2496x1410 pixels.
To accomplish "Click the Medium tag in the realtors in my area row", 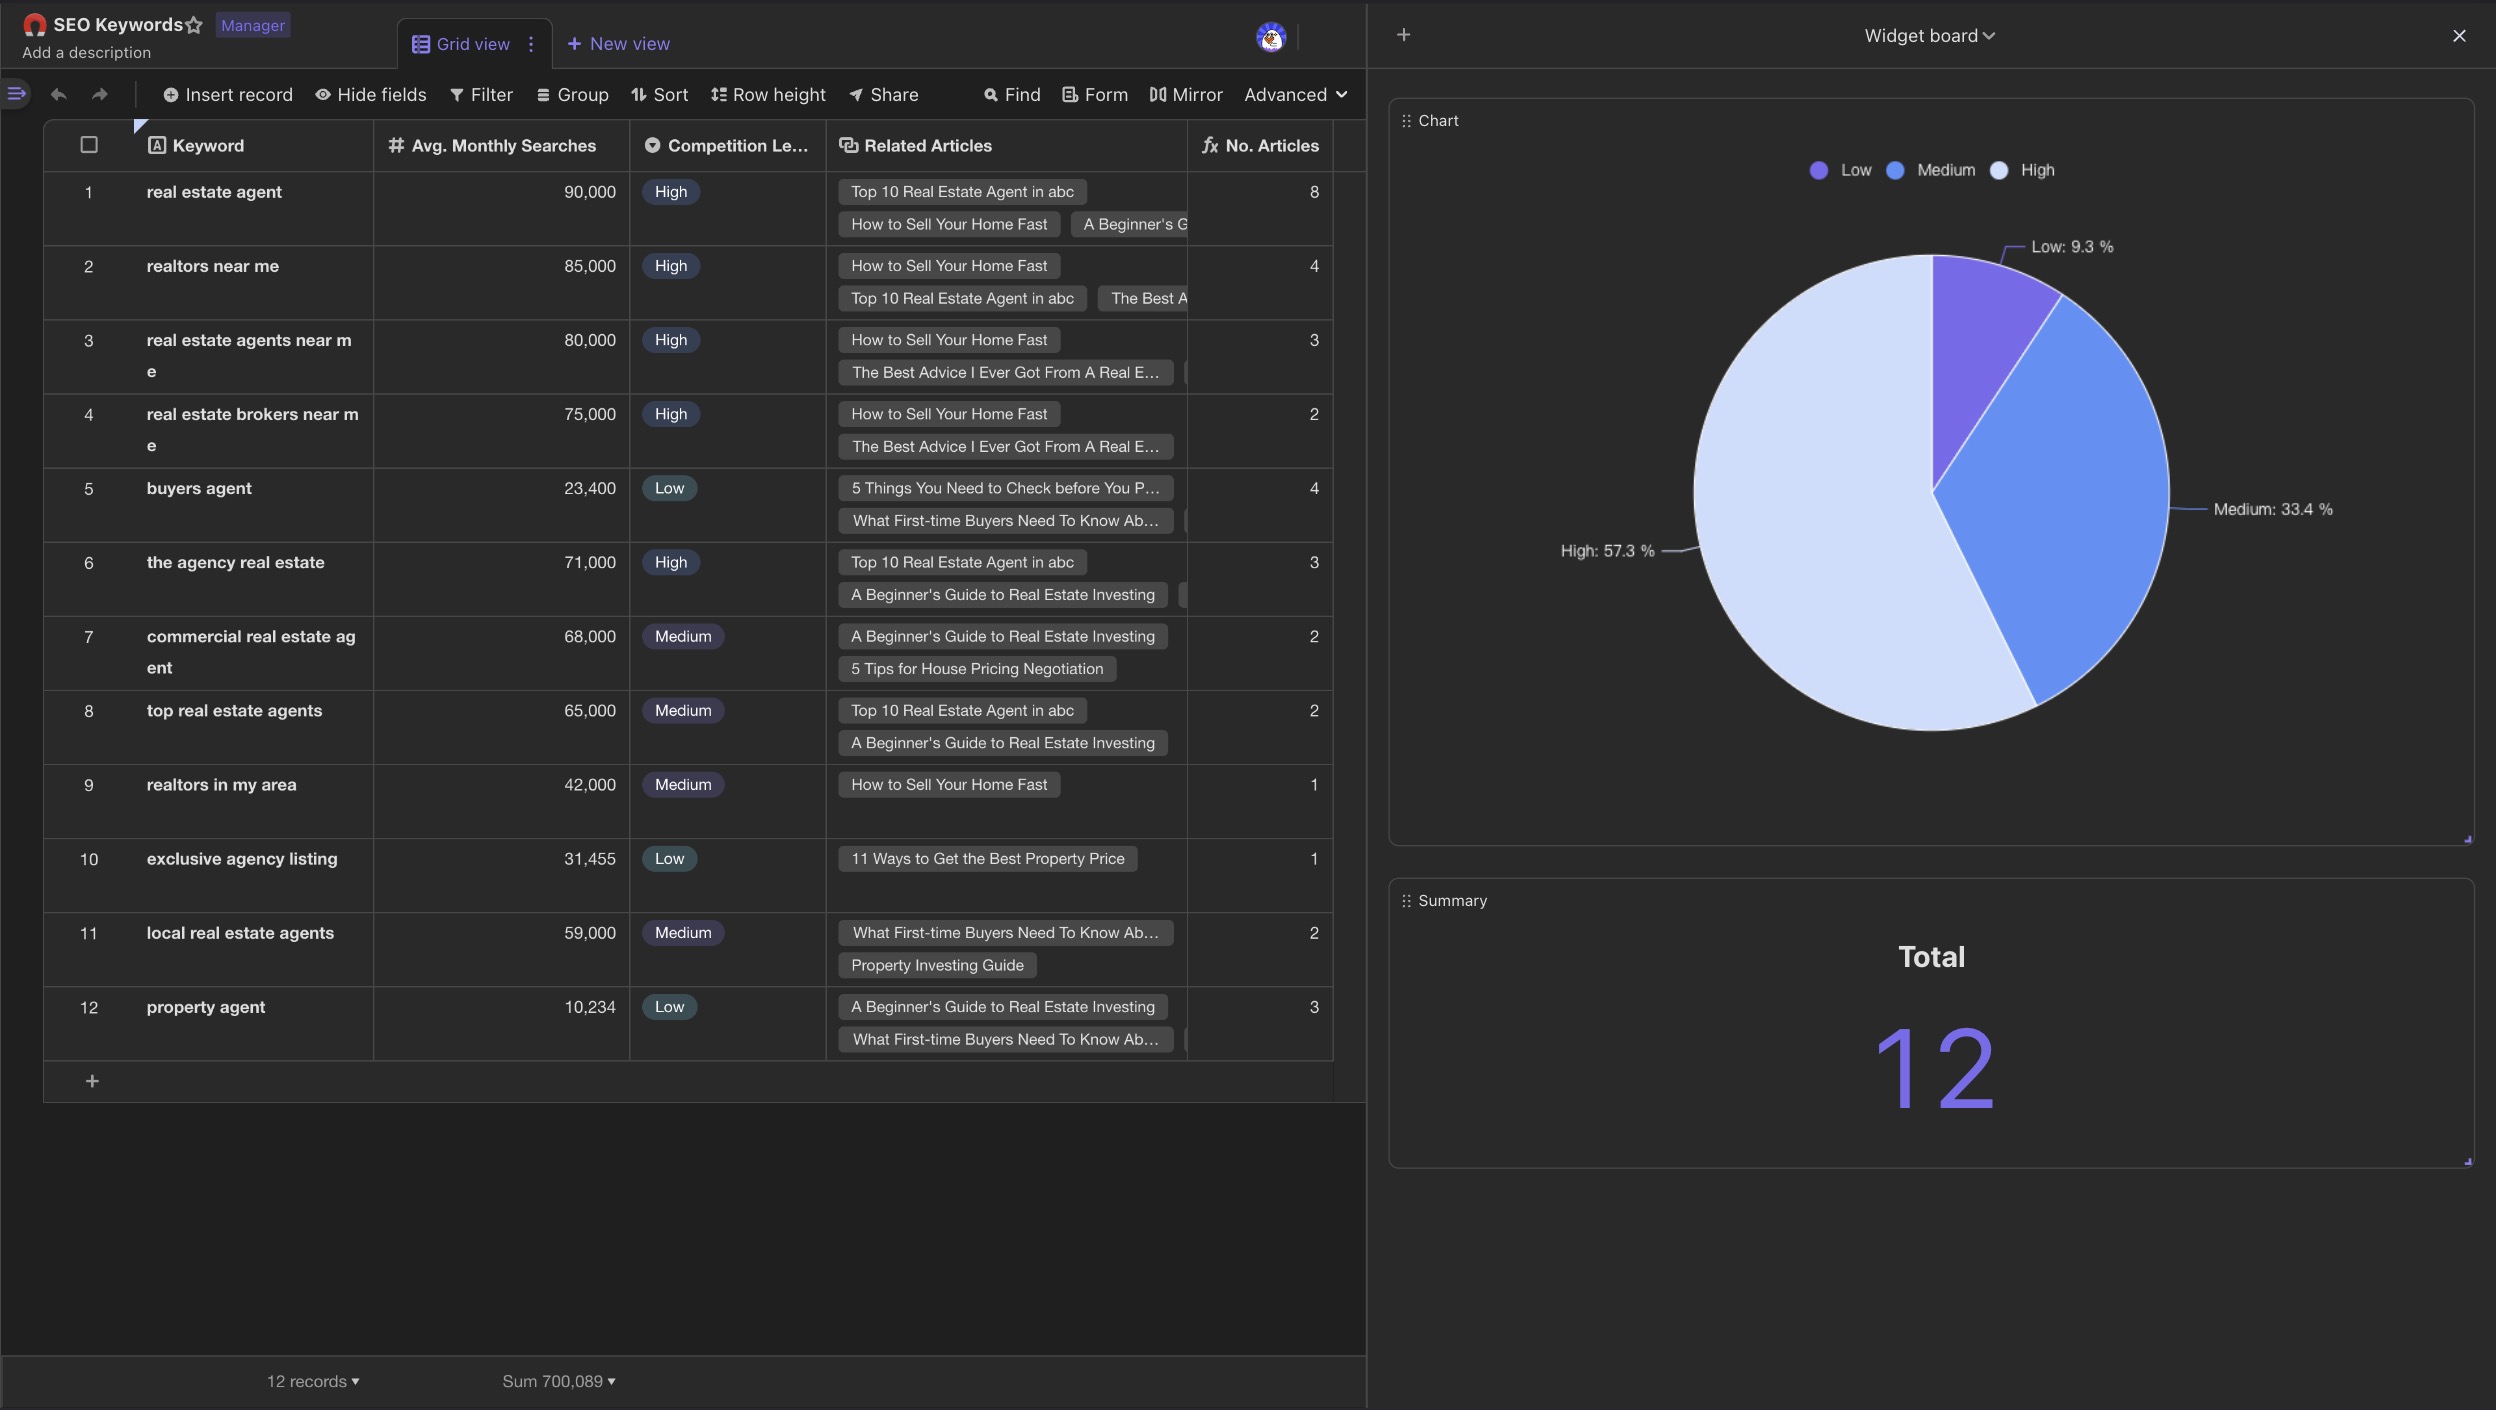I will pyautogui.click(x=683, y=785).
